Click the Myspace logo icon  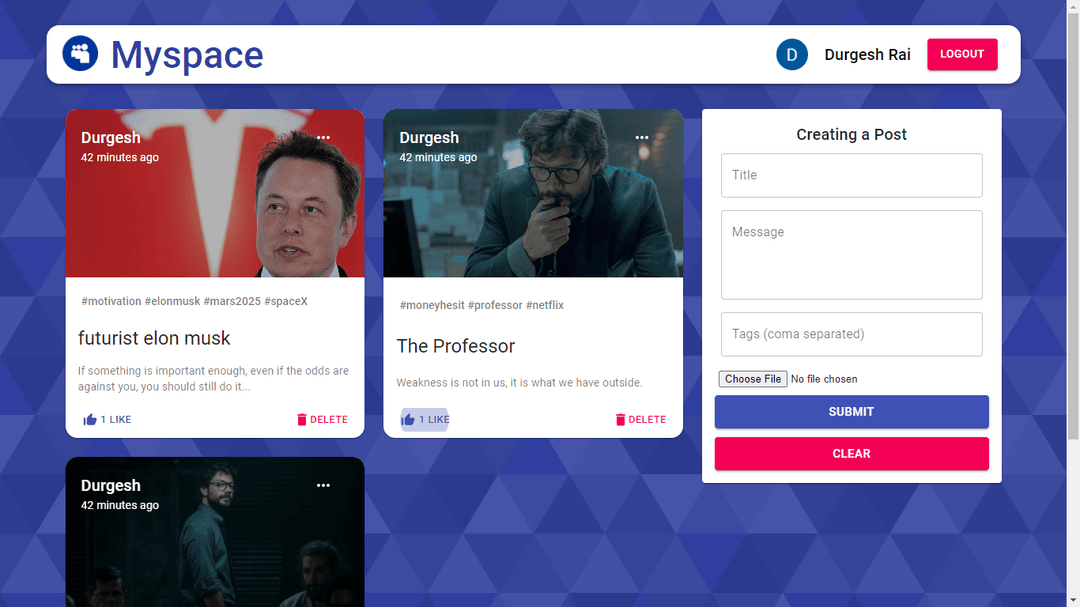(80, 54)
